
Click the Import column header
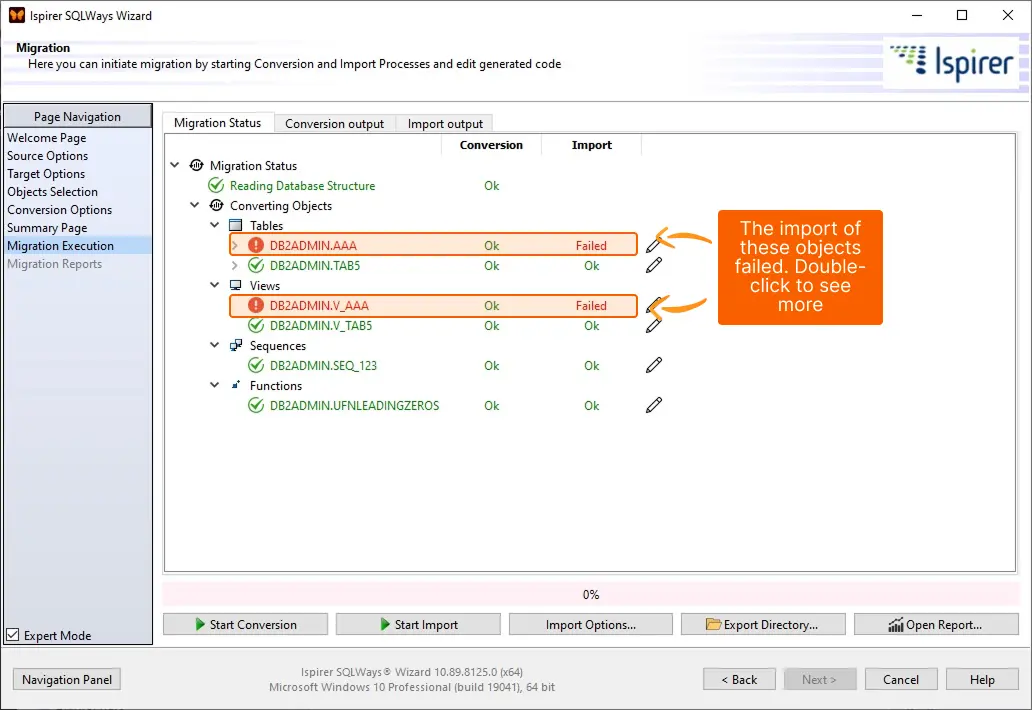click(x=591, y=145)
